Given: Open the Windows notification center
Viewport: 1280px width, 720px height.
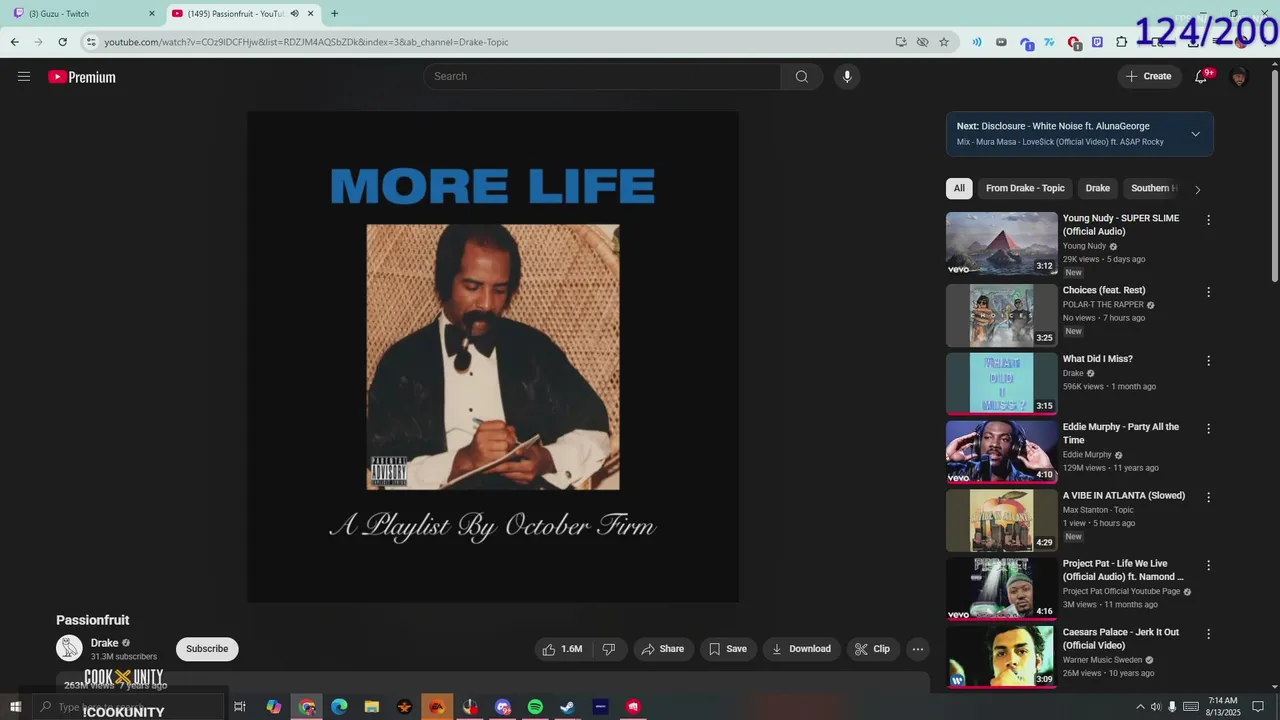Looking at the screenshot, I should click(1259, 707).
